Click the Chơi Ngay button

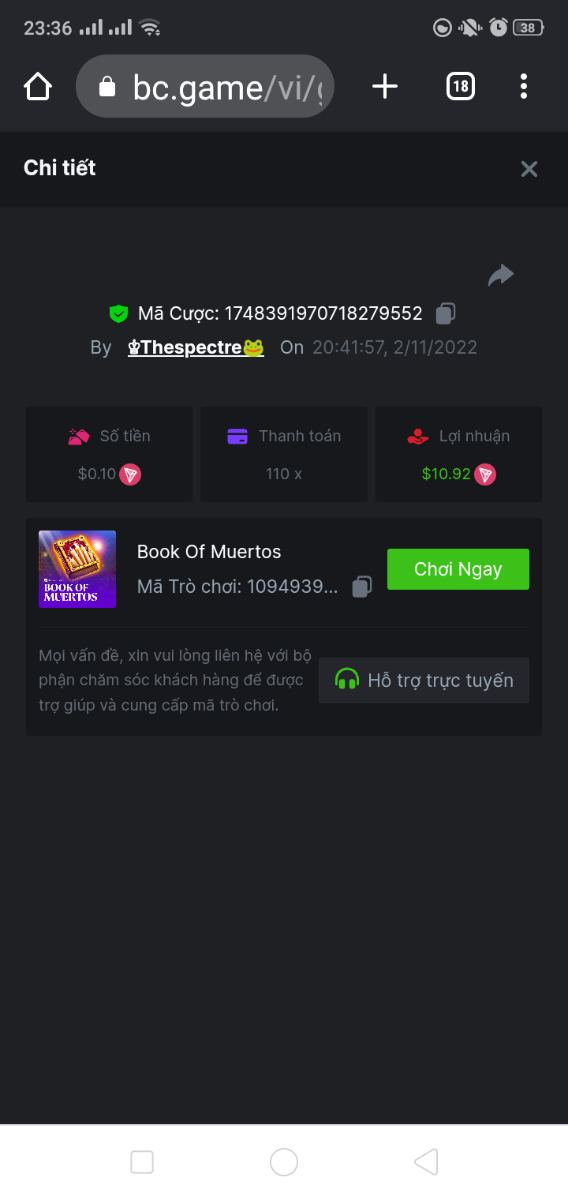pyautogui.click(x=458, y=569)
